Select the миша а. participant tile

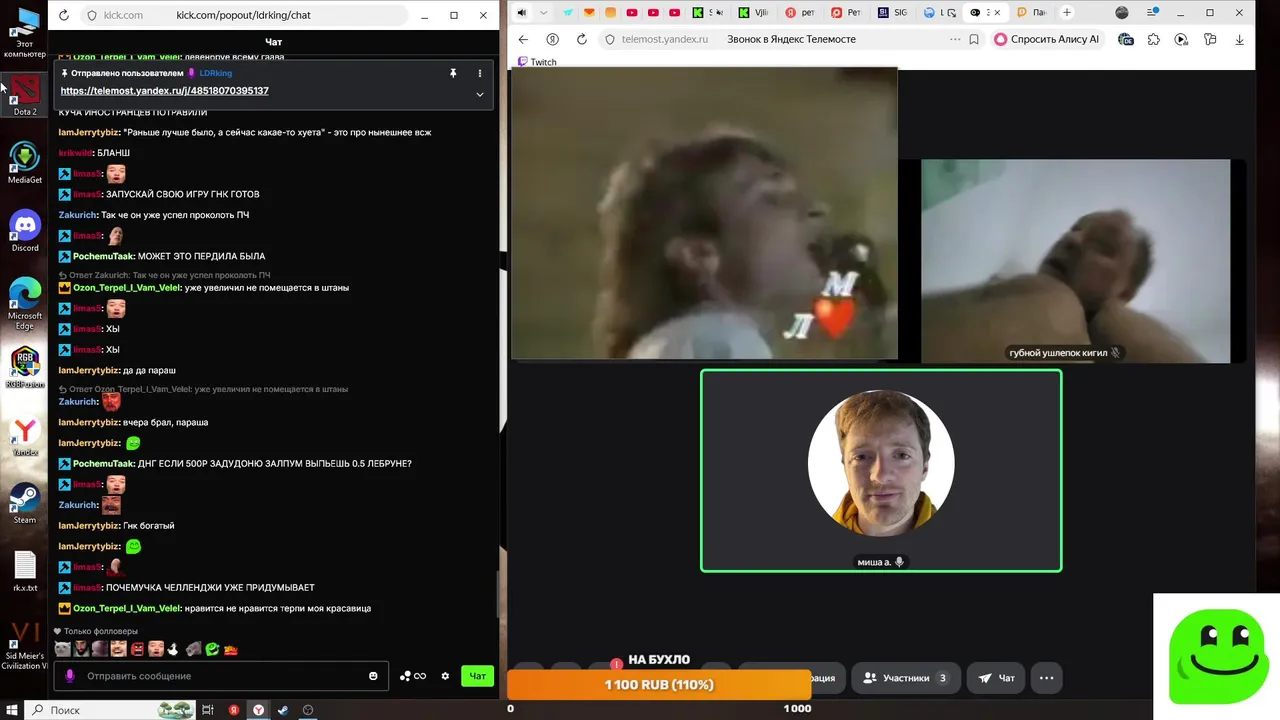pyautogui.click(x=881, y=471)
